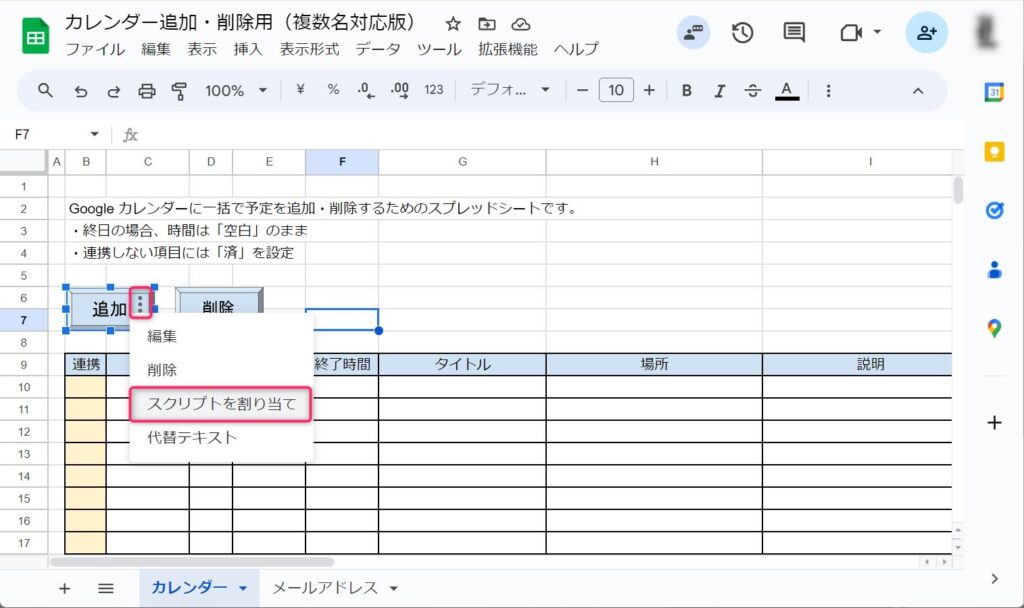Viewport: 1024px width, 608px height.
Task: Open the zoom 100% dropdown
Action: tap(236, 91)
